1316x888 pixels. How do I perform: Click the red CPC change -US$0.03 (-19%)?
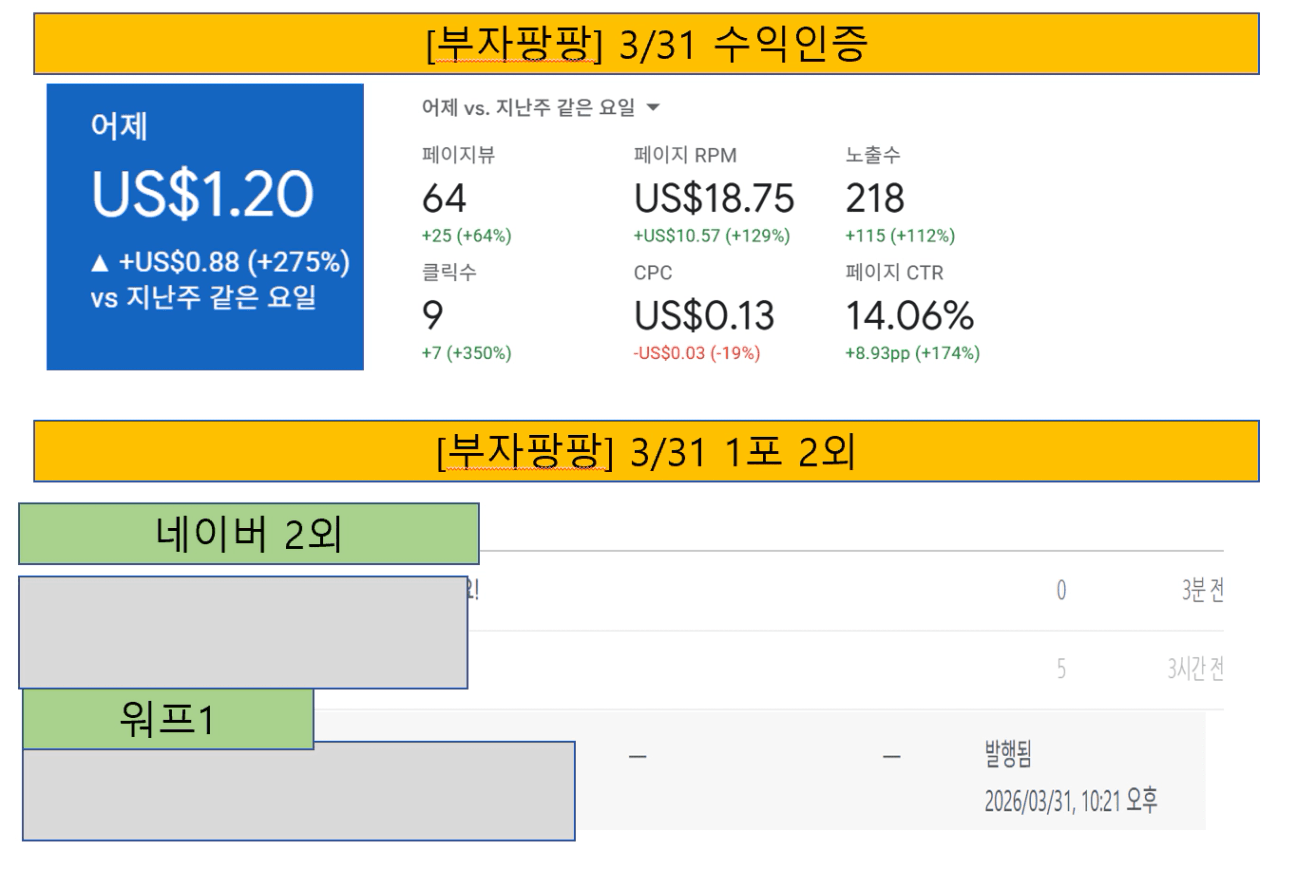pos(697,353)
